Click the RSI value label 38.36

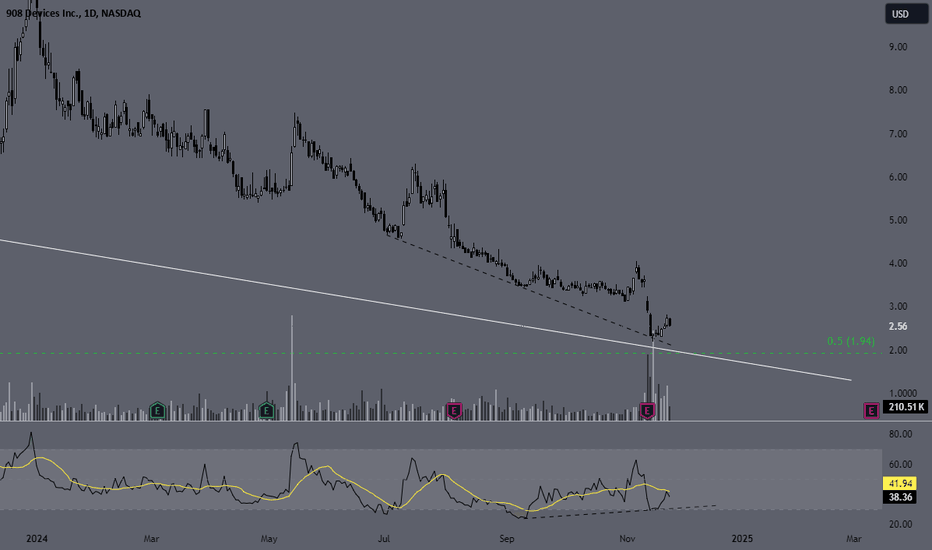(x=899, y=497)
